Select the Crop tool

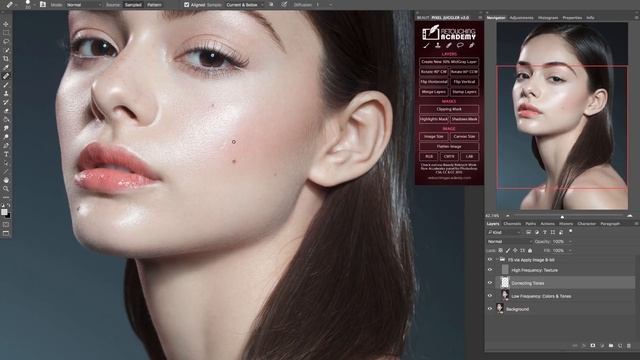coord(6,59)
